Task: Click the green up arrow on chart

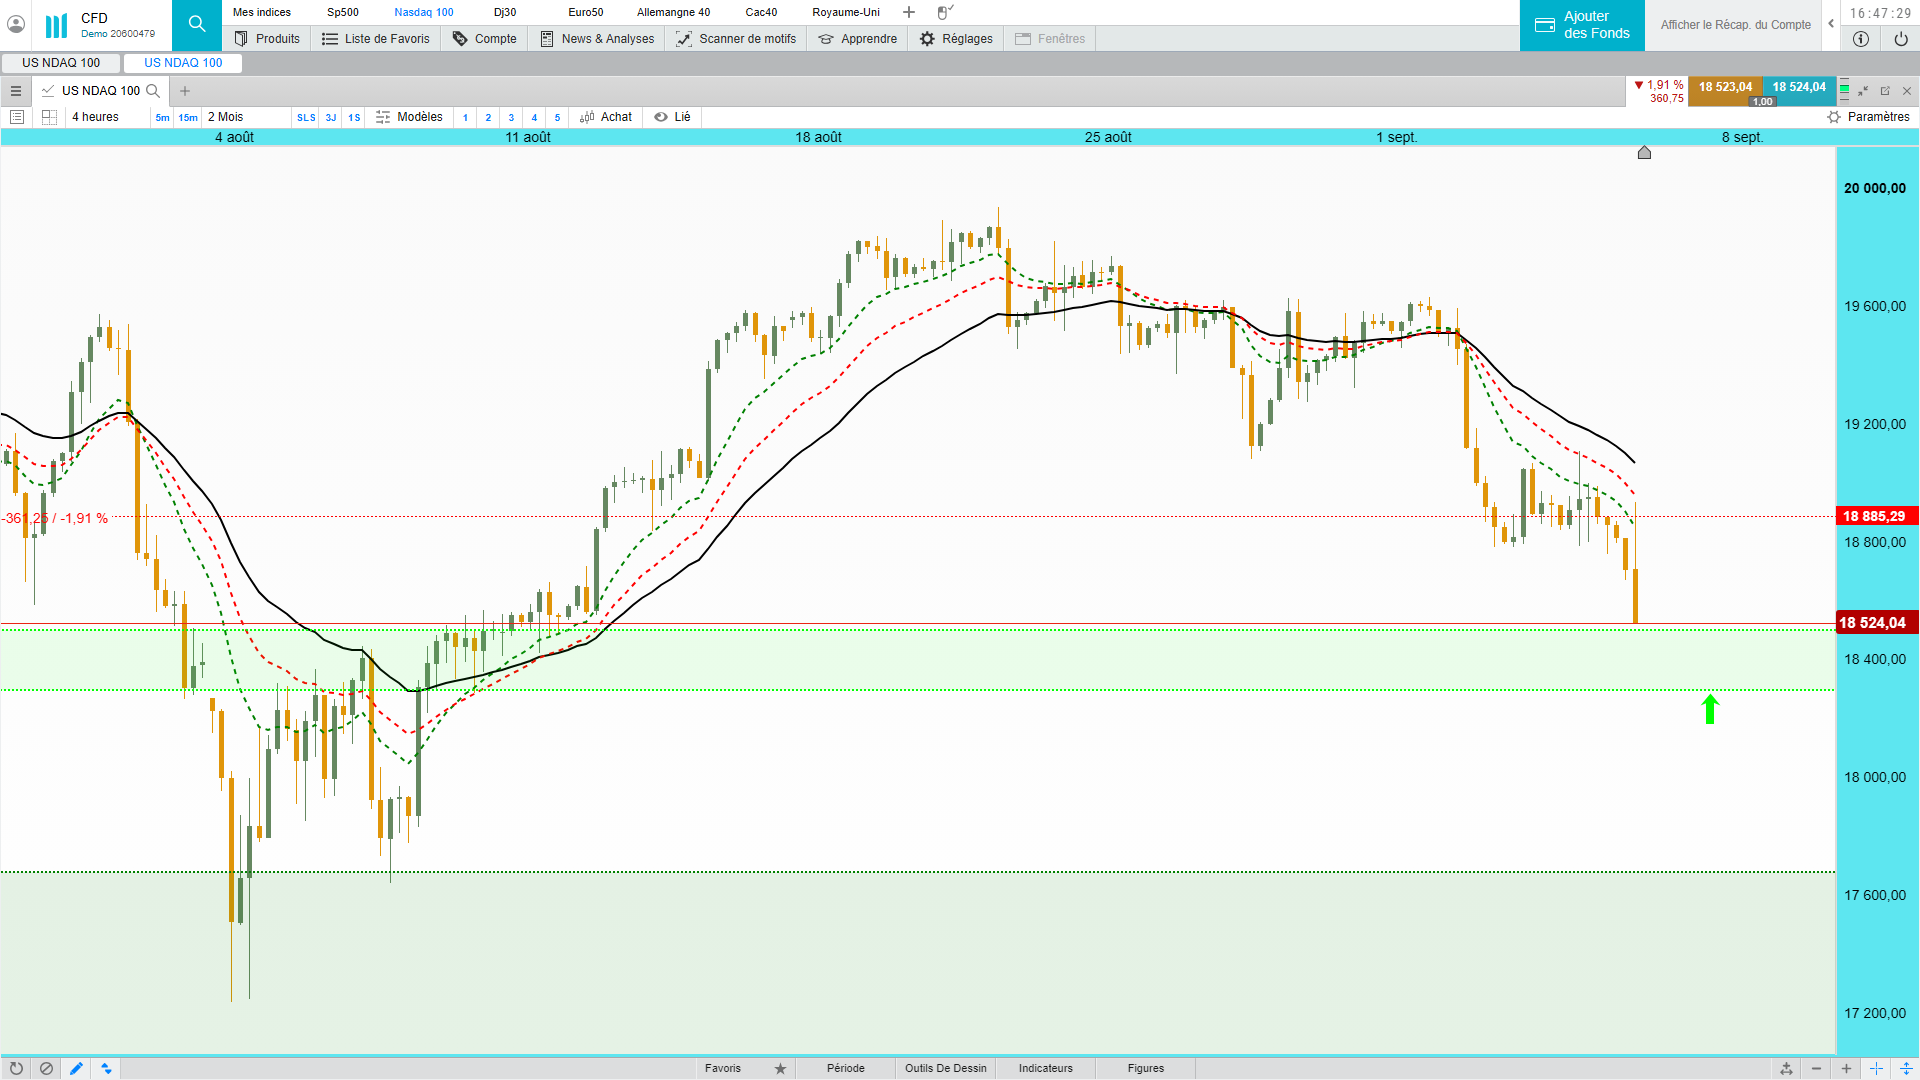Action: point(1710,709)
